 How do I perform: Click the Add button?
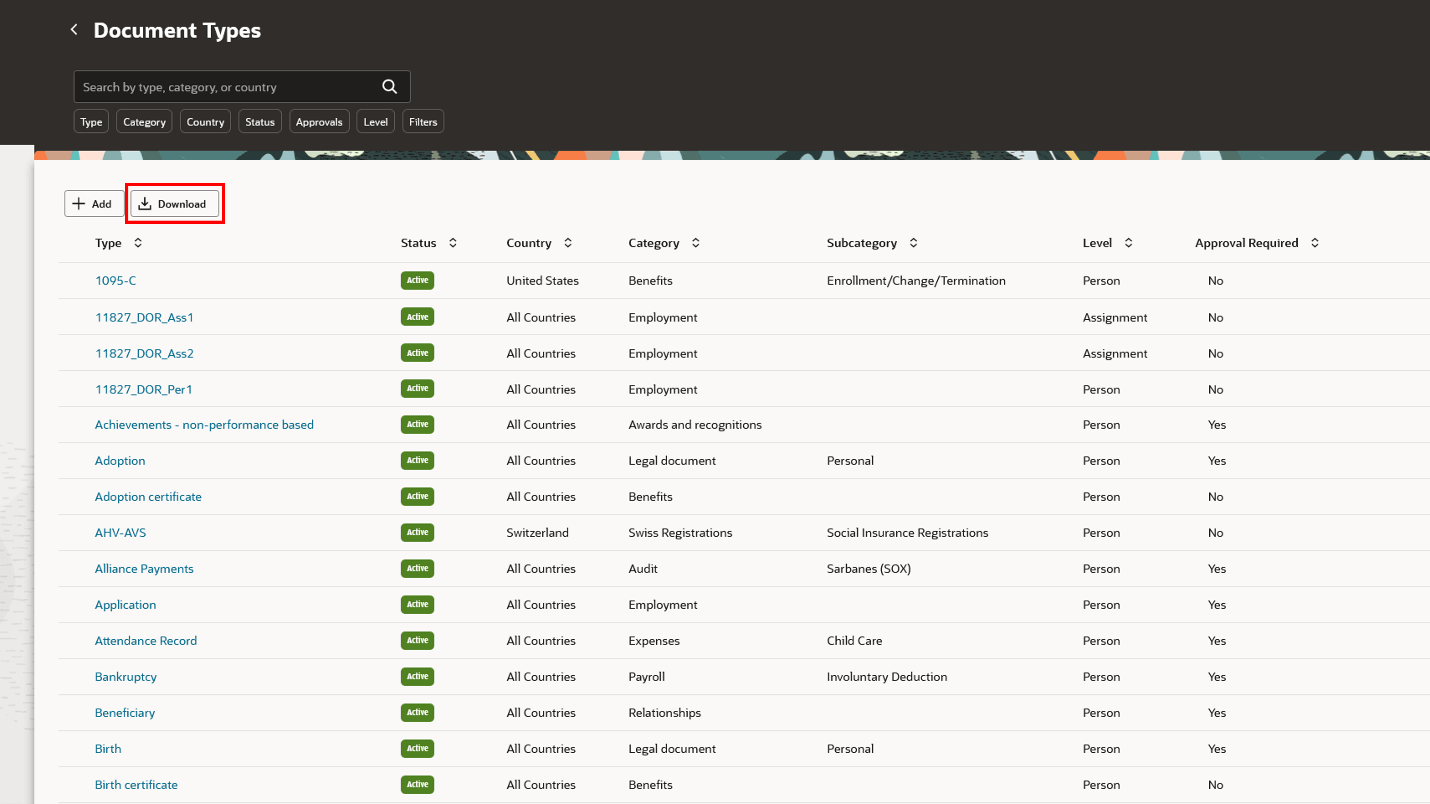(x=94, y=204)
